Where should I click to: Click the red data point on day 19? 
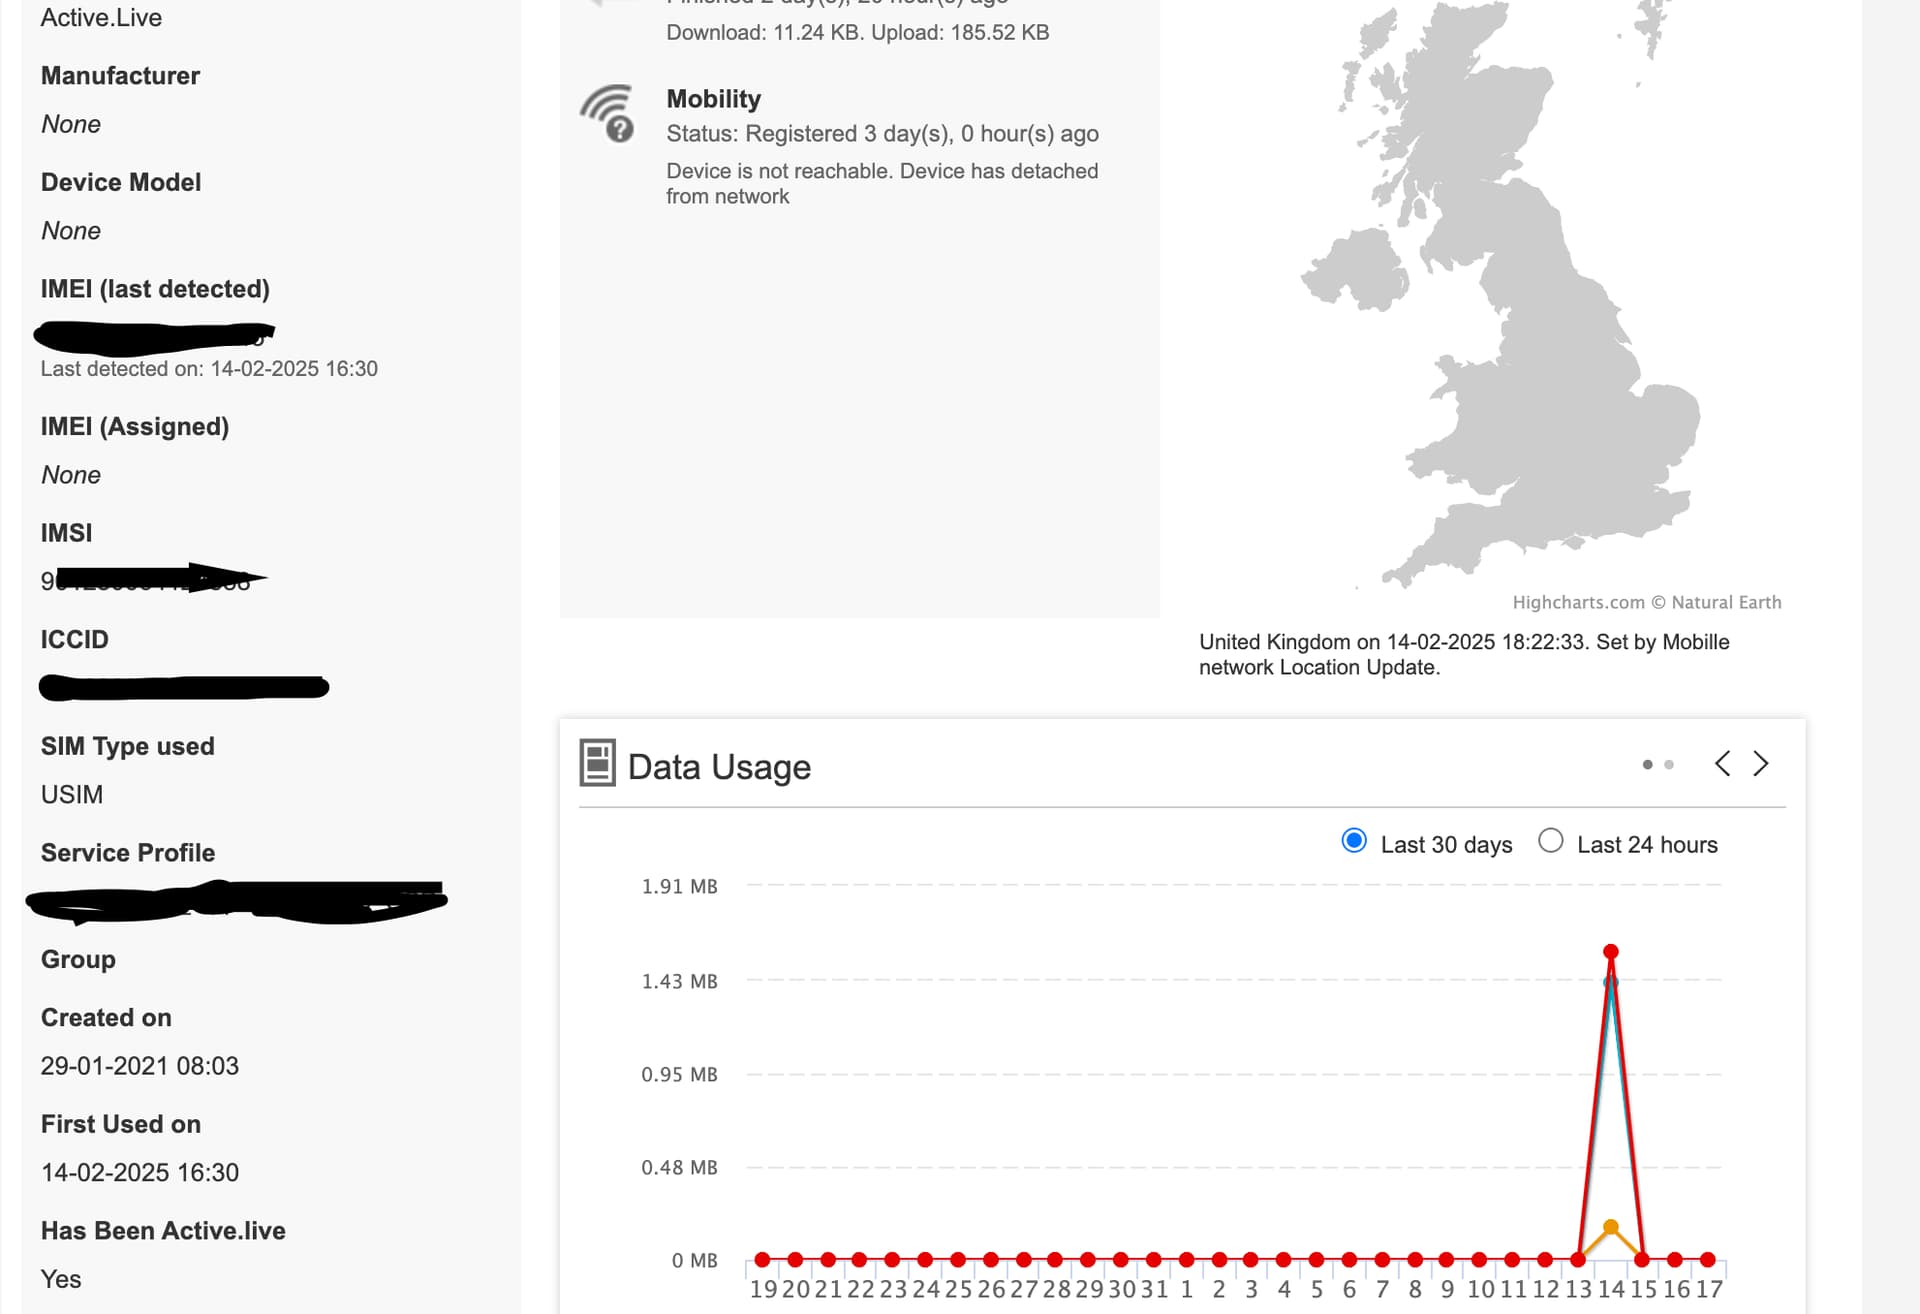(763, 1260)
